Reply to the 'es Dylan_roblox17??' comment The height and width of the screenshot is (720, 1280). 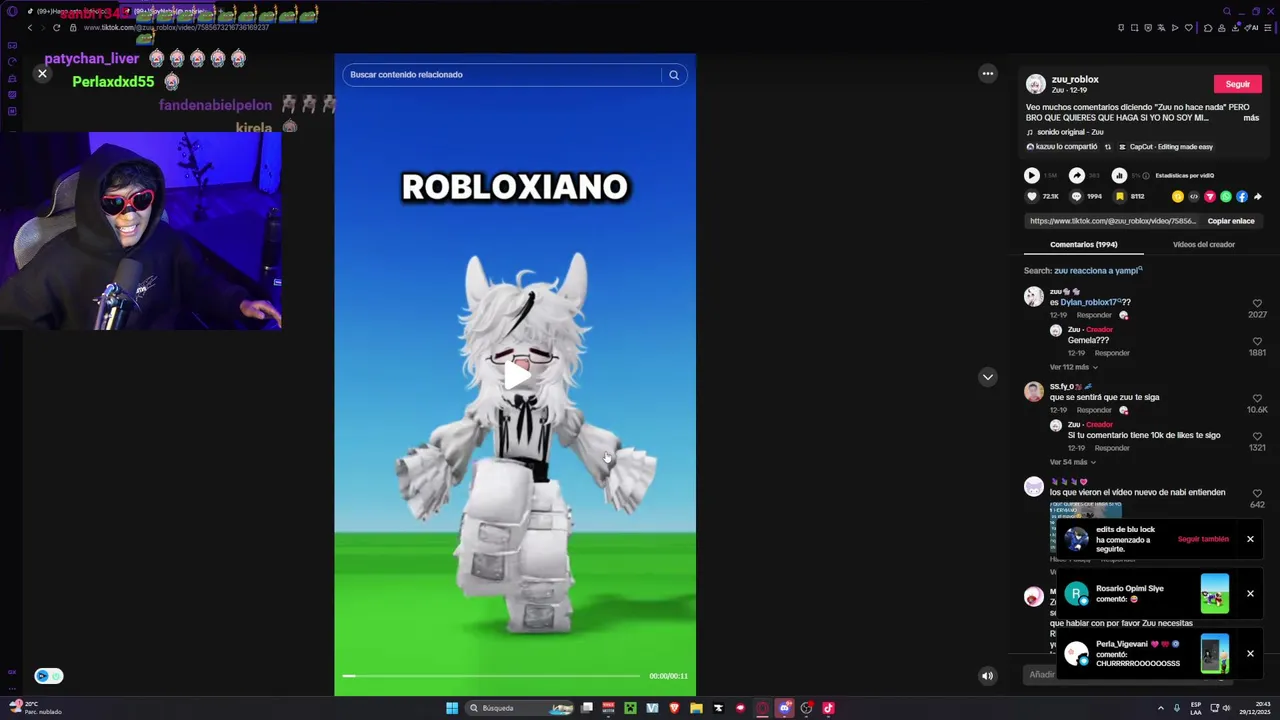tap(1094, 315)
